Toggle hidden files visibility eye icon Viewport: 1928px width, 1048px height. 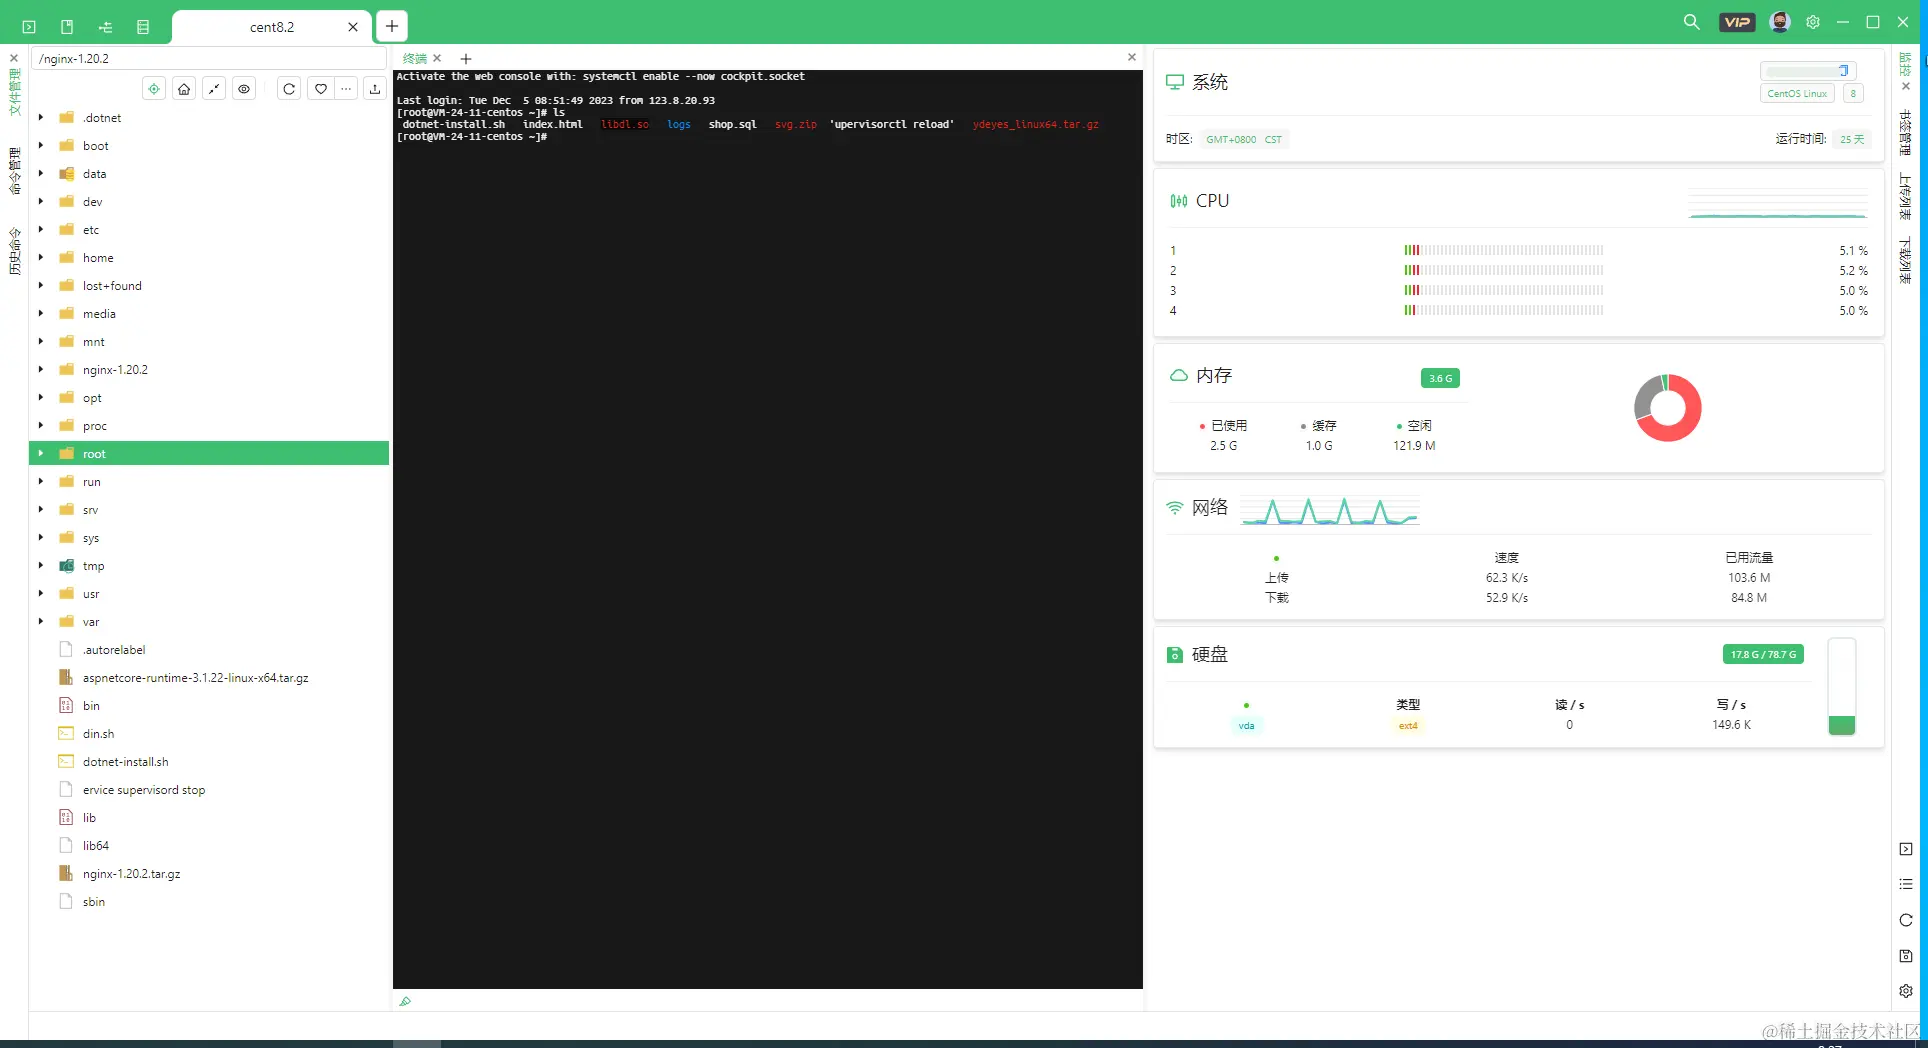244,89
